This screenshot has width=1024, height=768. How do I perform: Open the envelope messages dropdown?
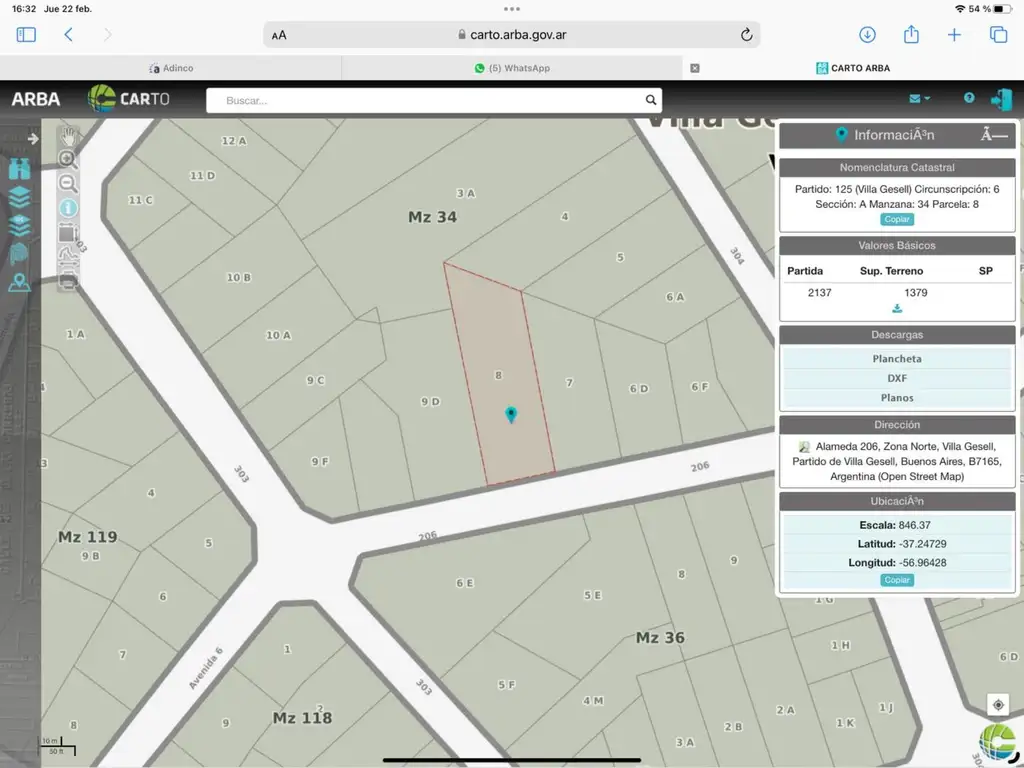919,99
